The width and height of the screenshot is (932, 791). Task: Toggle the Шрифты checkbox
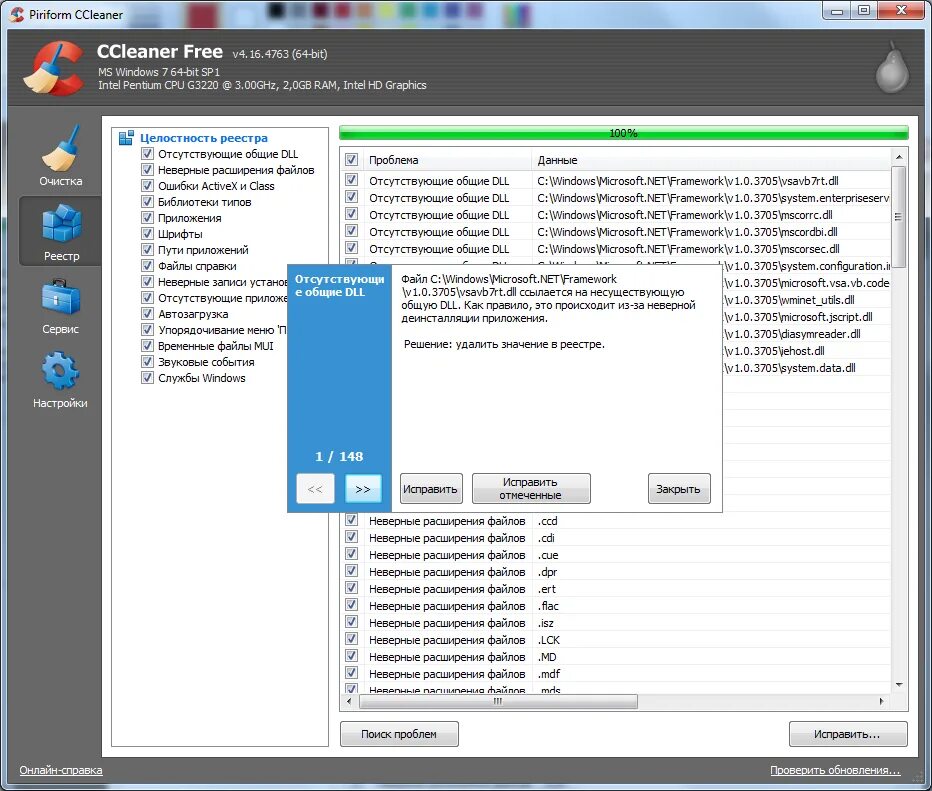point(147,234)
